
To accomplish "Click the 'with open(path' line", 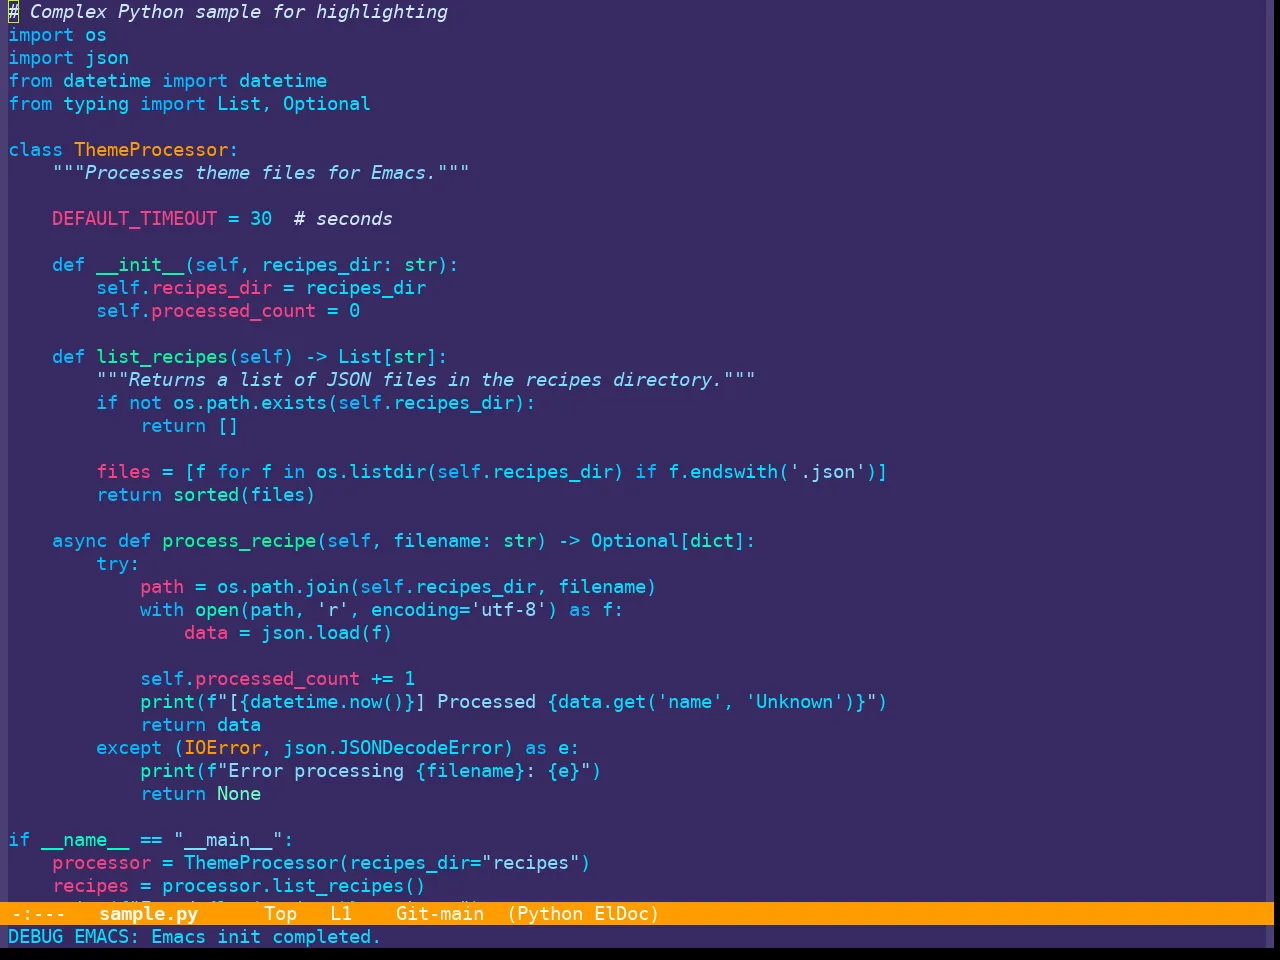I will [x=381, y=610].
